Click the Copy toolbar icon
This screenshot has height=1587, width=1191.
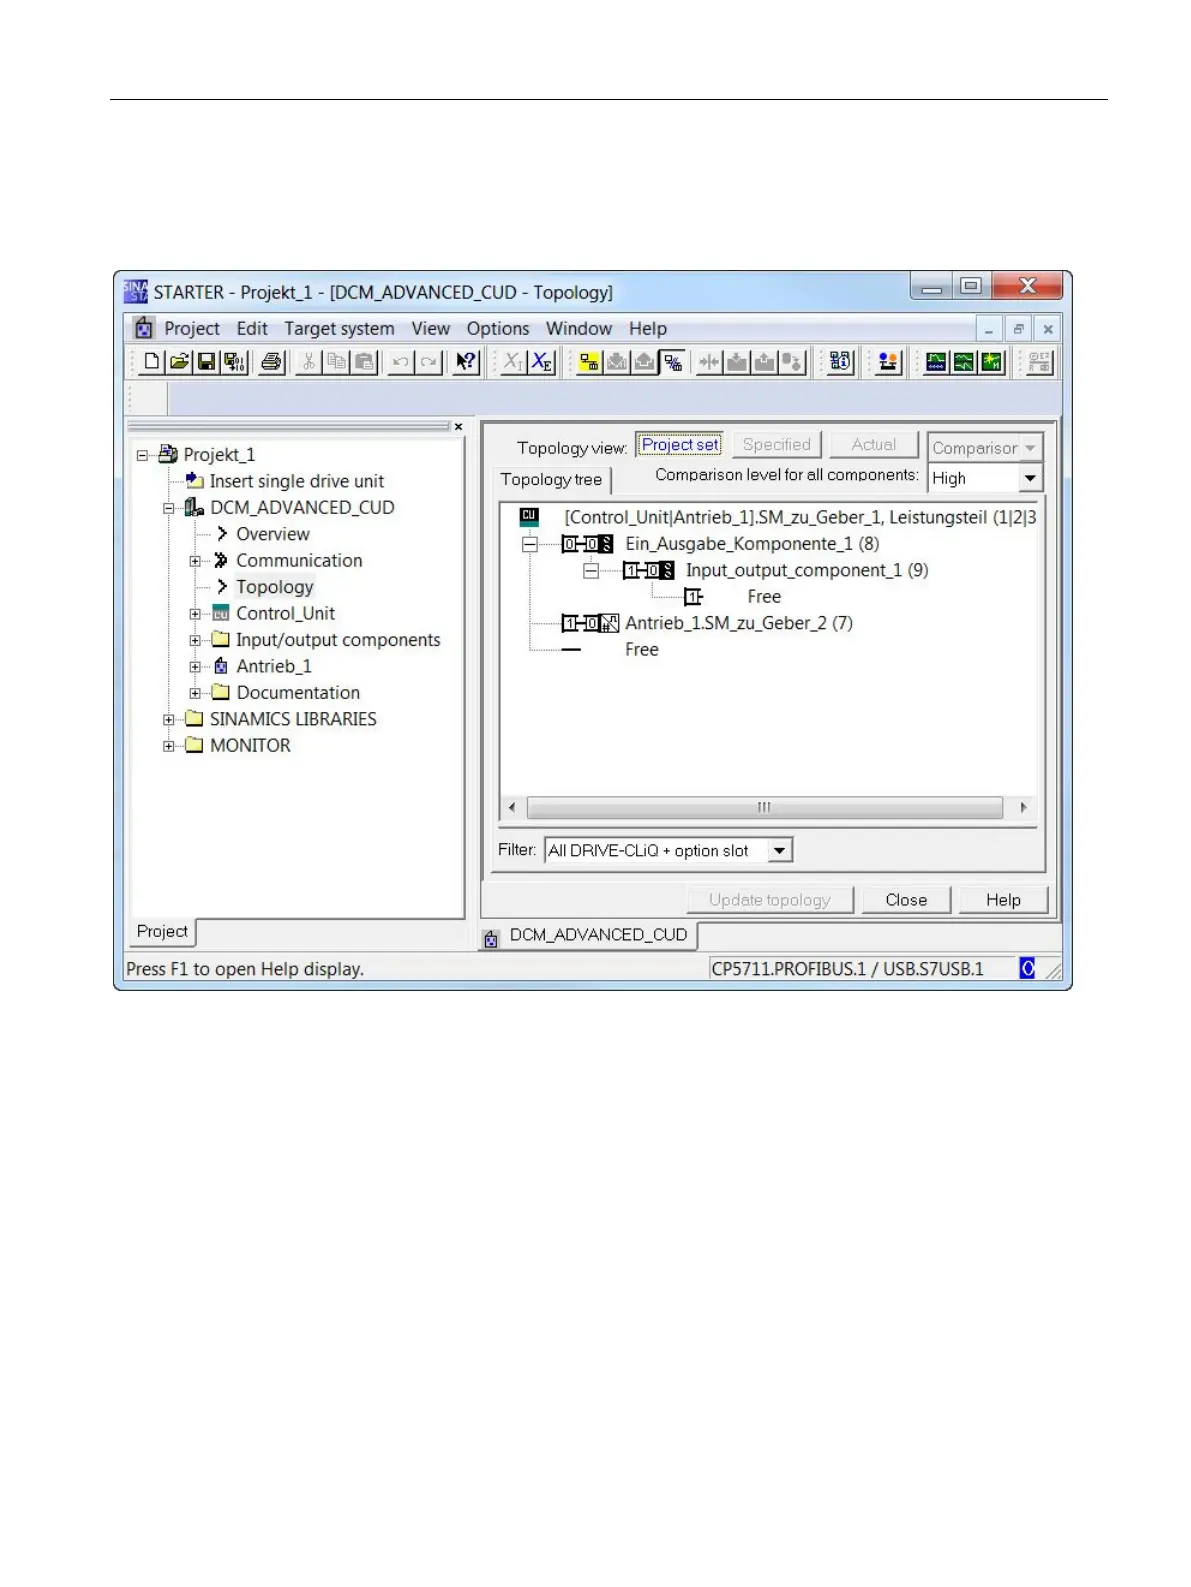coord(337,362)
